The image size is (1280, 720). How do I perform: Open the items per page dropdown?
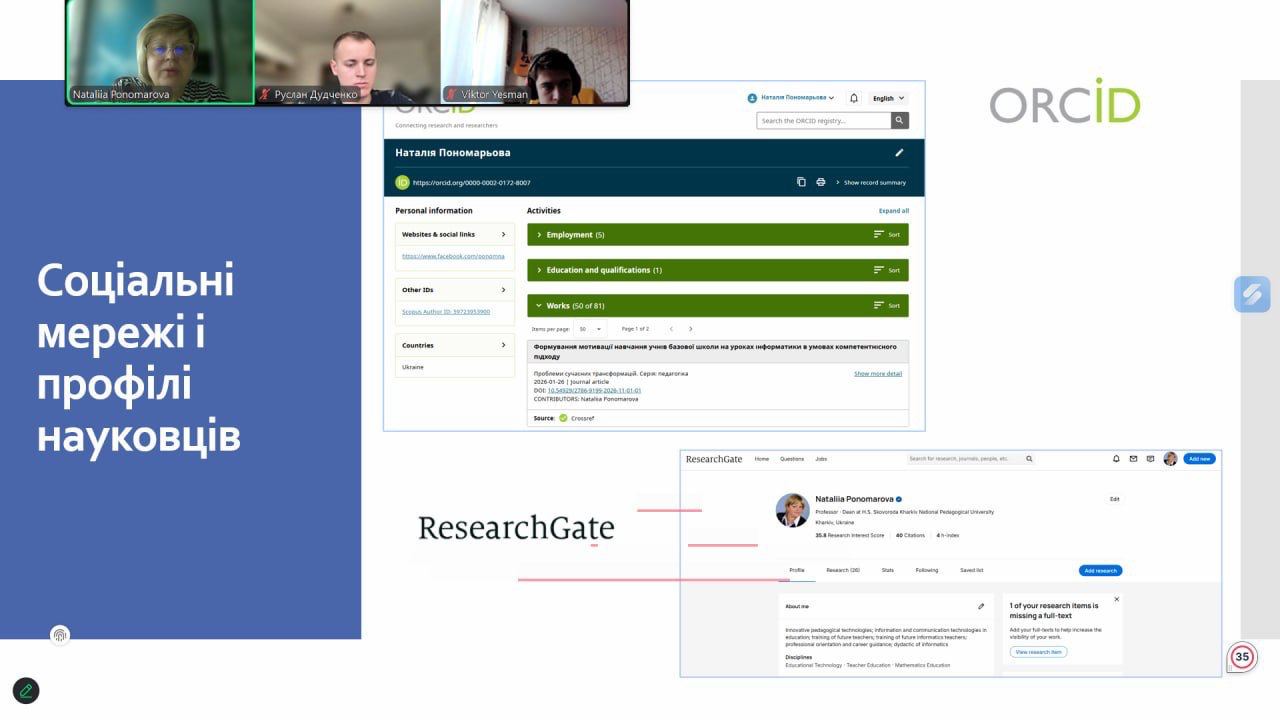[x=588, y=329]
